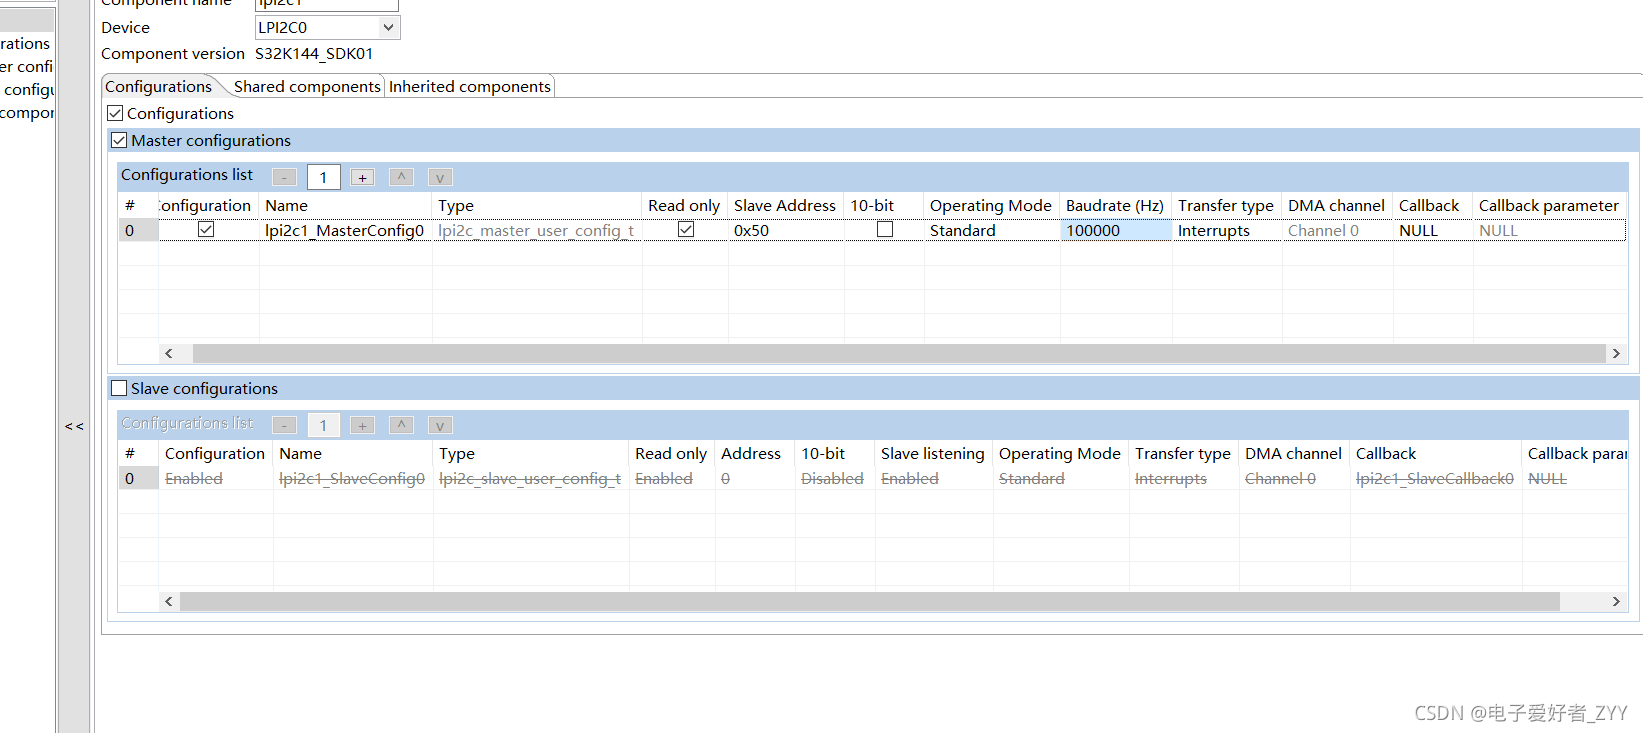Click the Transfer type Interrupts cell in master row

click(x=1227, y=230)
